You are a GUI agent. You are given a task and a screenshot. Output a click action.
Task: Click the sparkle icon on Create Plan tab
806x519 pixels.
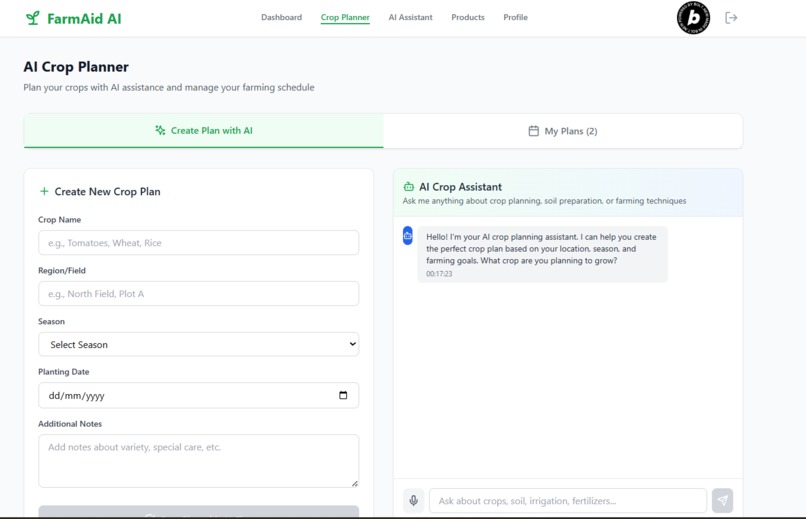[x=160, y=131]
